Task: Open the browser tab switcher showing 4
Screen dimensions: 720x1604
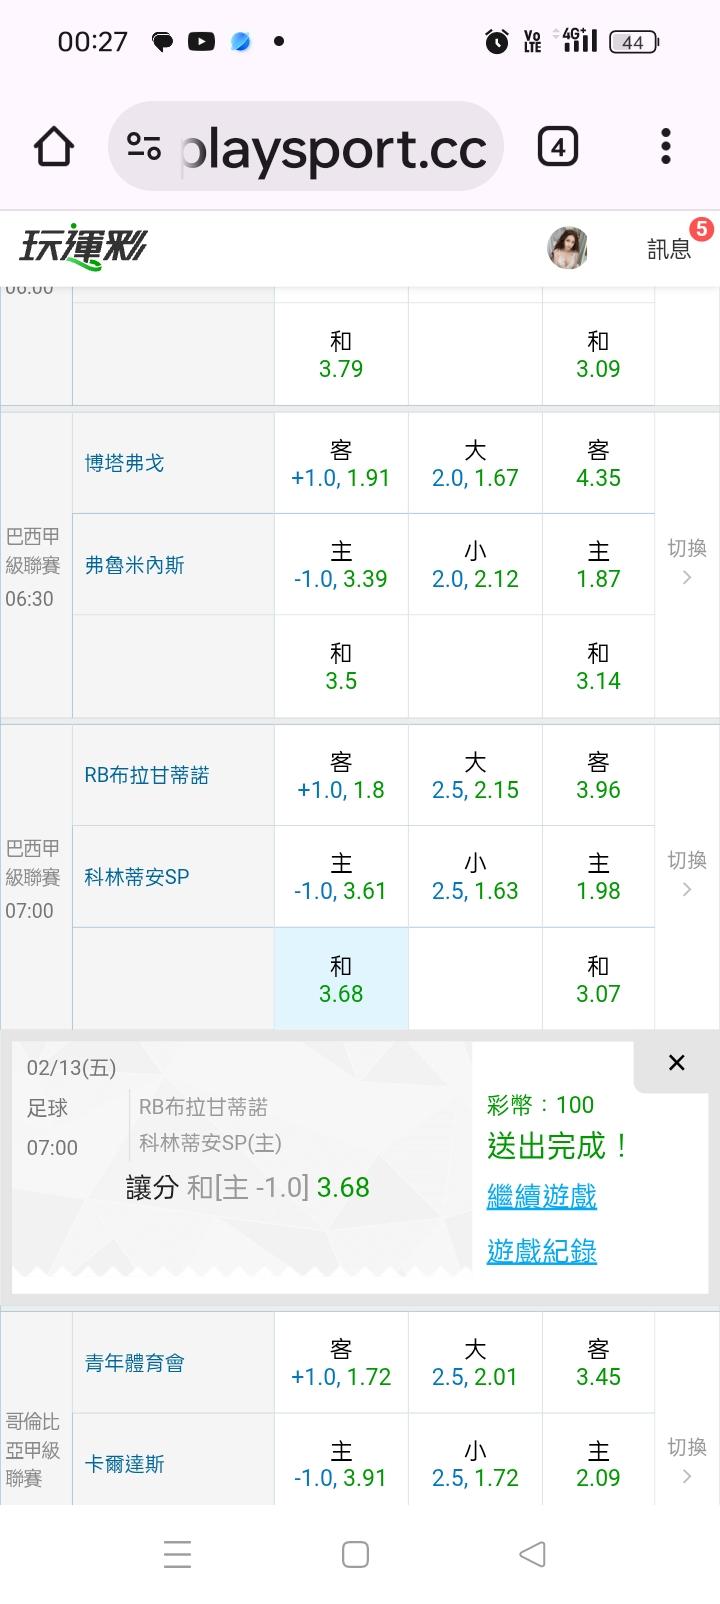Action: tap(557, 148)
